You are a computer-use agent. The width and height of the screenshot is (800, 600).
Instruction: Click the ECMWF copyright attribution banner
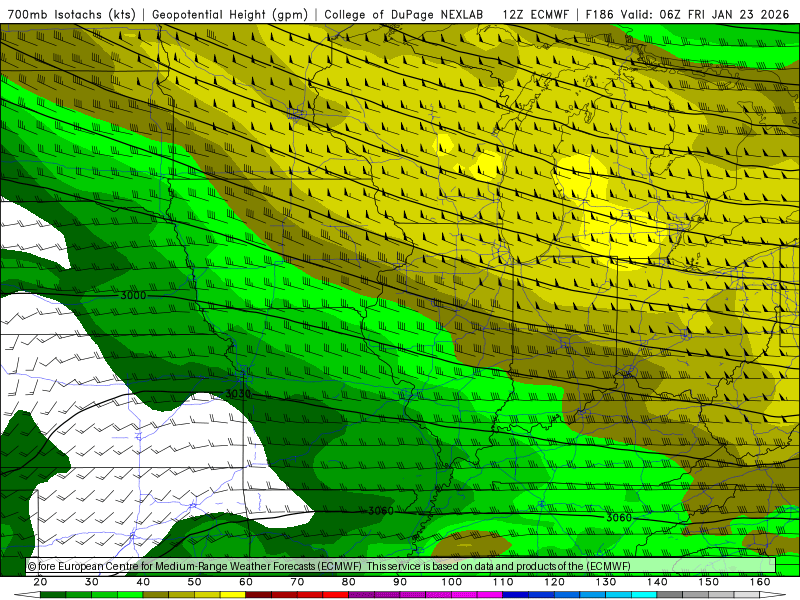click(x=401, y=566)
